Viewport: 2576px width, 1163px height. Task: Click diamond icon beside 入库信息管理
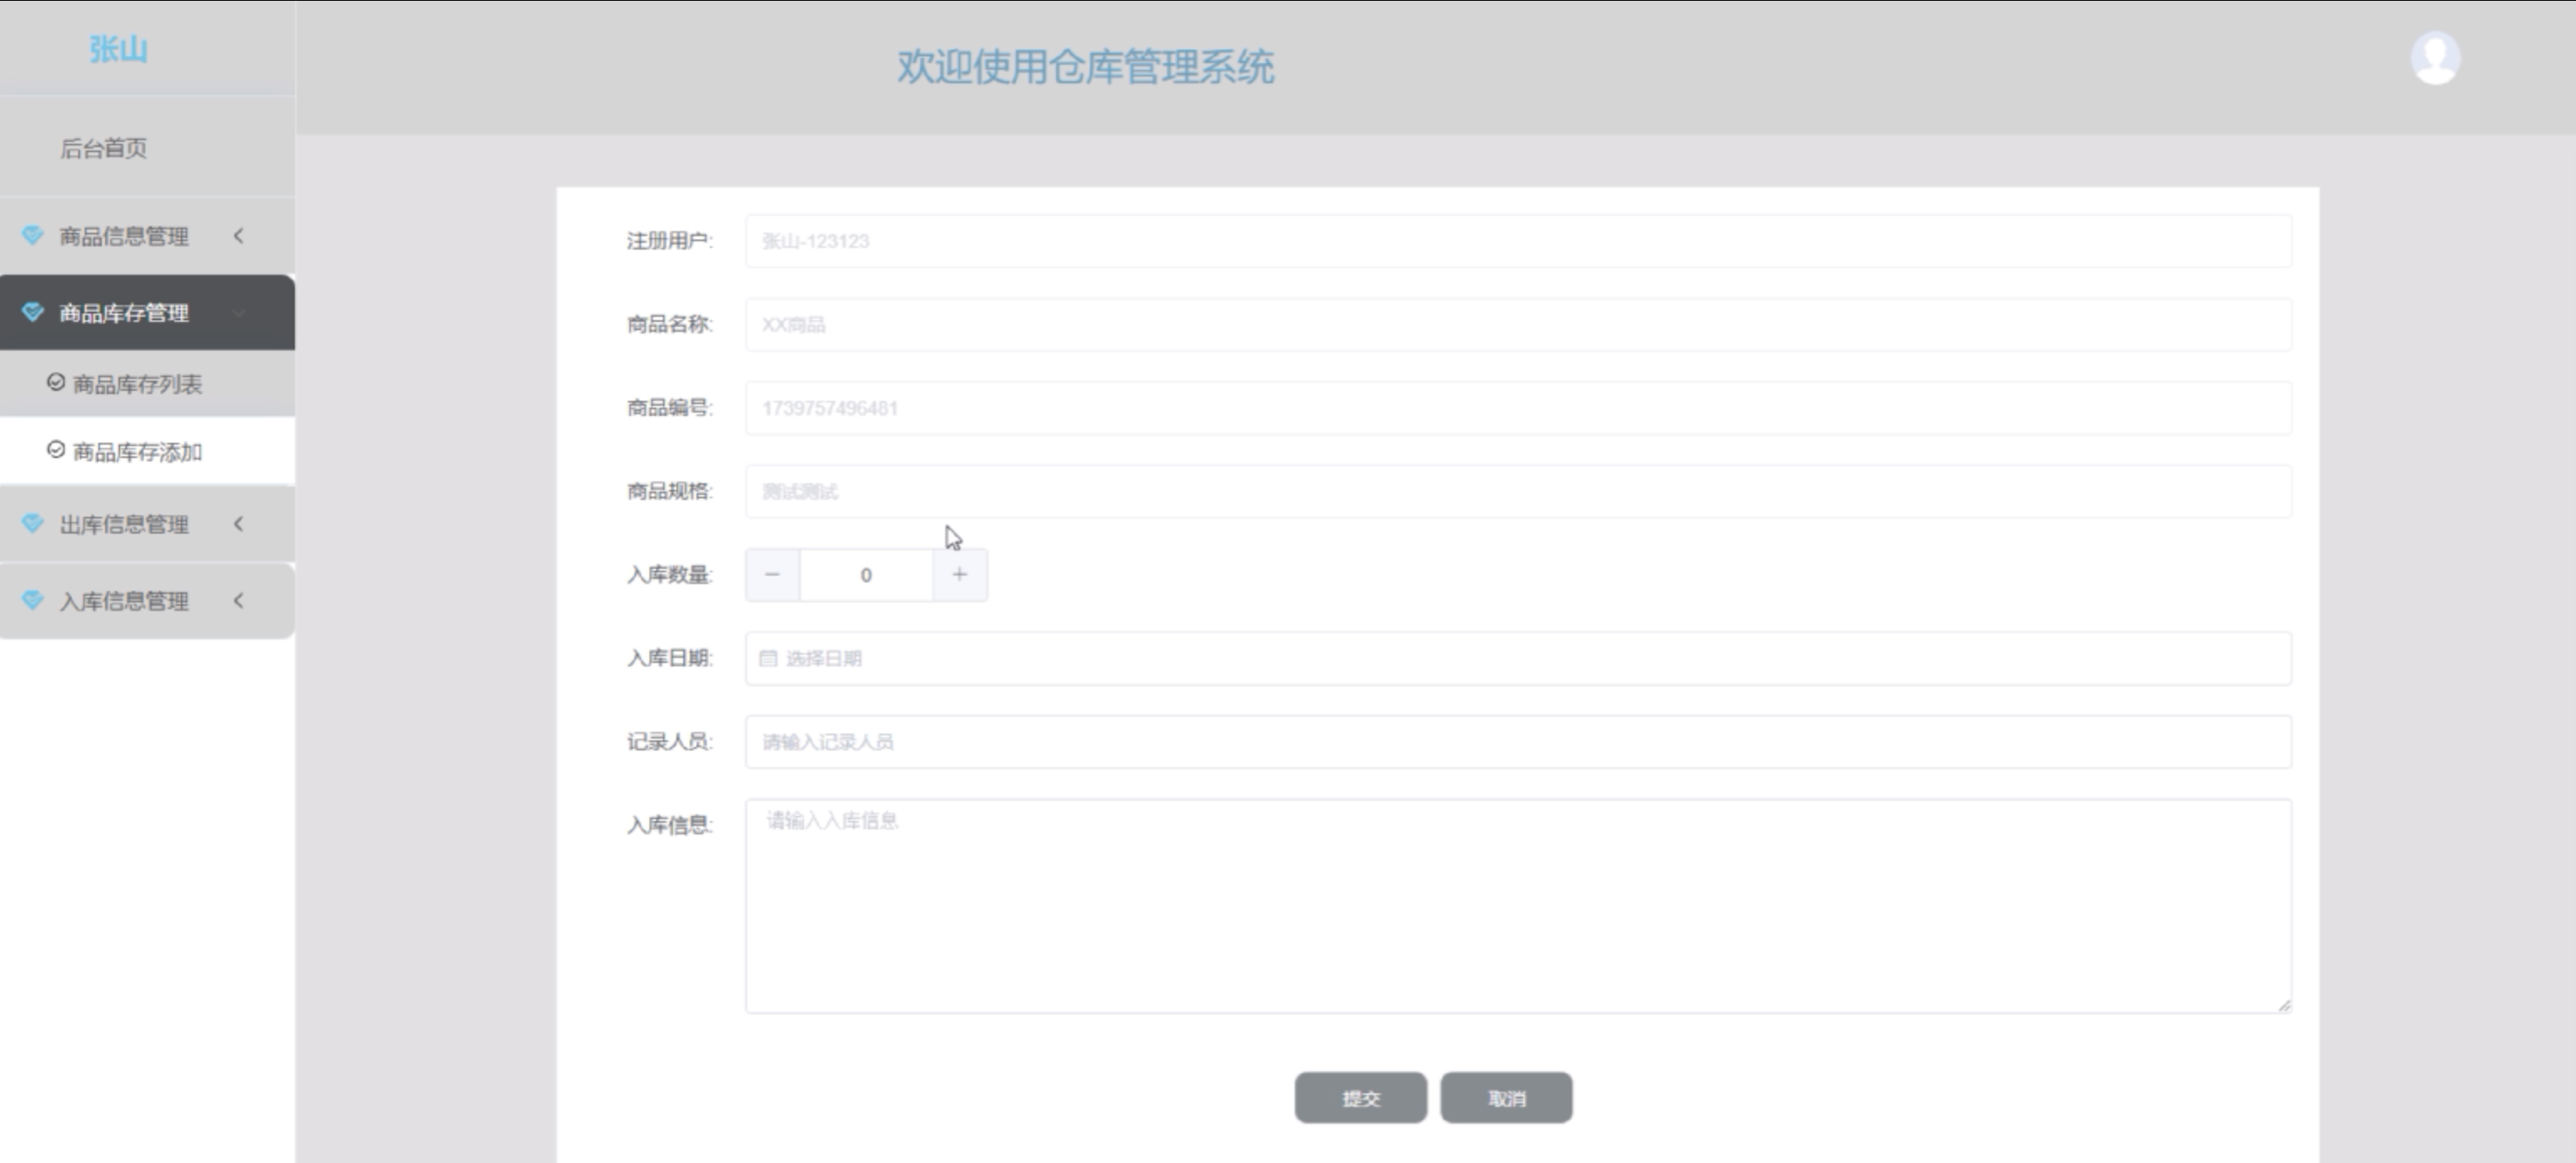tap(33, 600)
